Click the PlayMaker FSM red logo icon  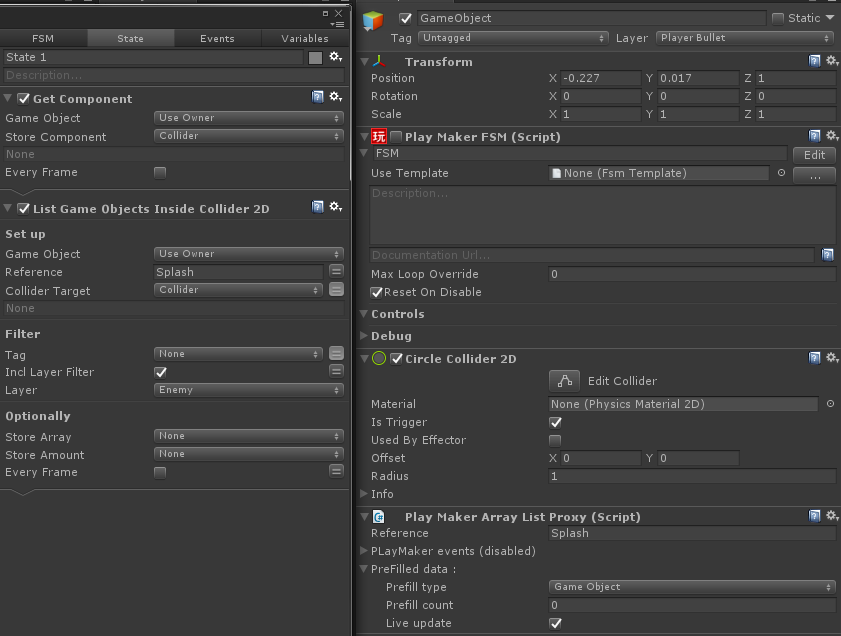[x=379, y=137]
